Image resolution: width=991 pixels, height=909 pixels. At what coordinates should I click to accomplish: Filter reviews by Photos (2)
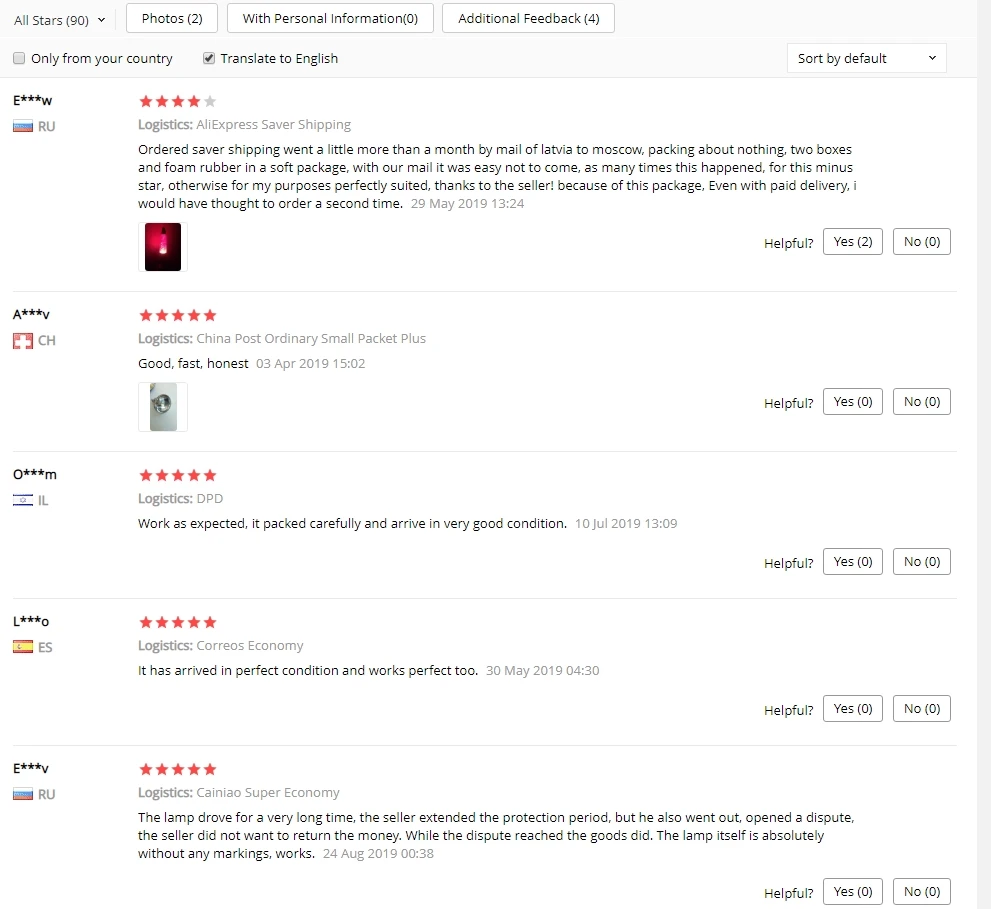click(x=172, y=18)
